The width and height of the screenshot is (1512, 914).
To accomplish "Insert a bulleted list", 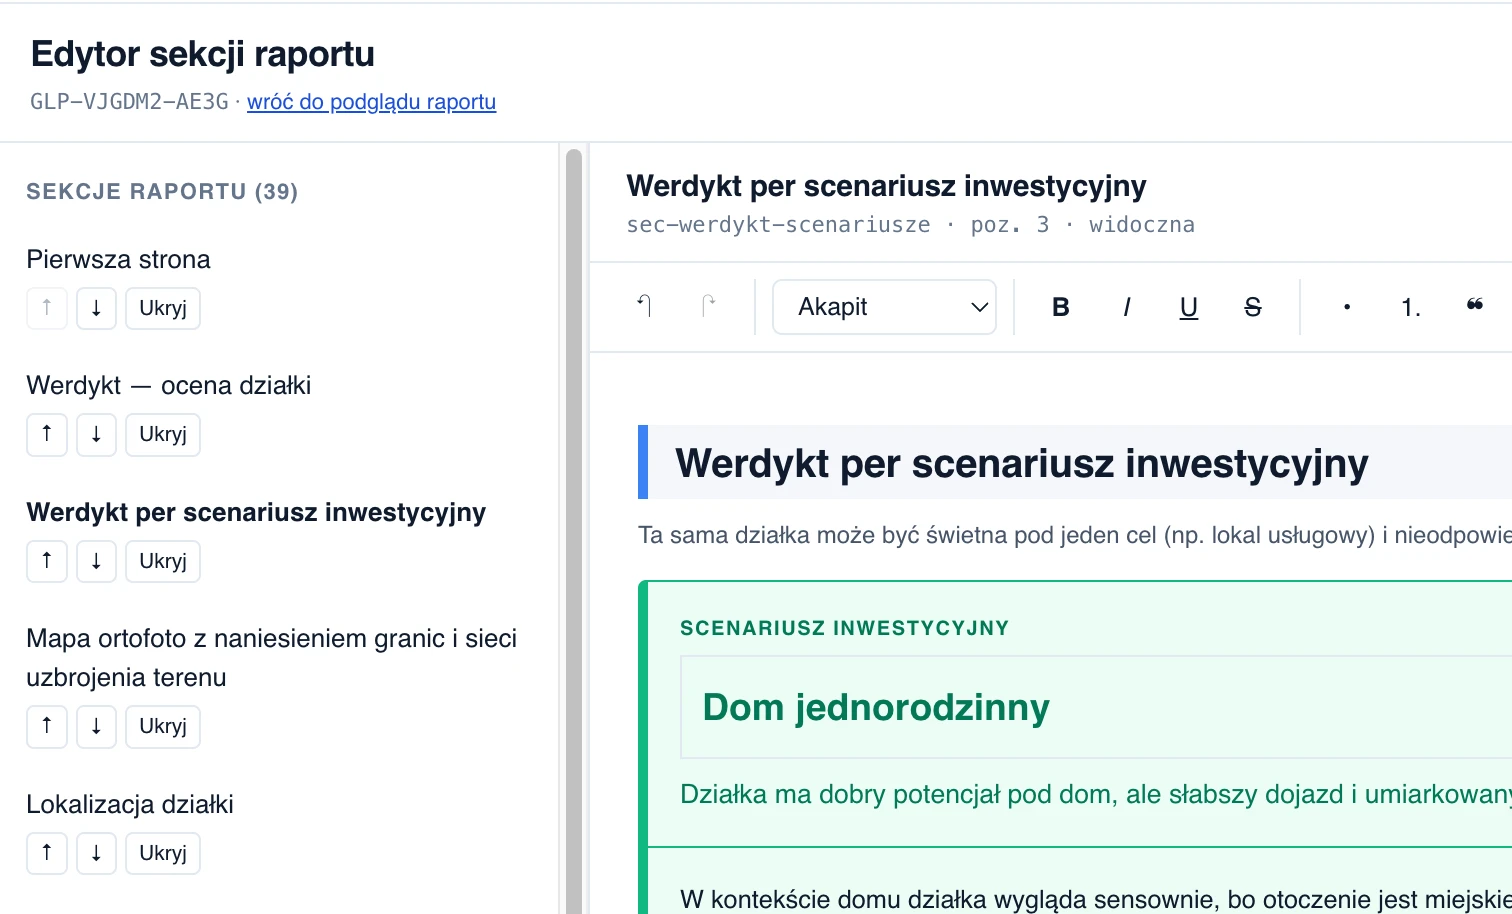I will (x=1347, y=307).
